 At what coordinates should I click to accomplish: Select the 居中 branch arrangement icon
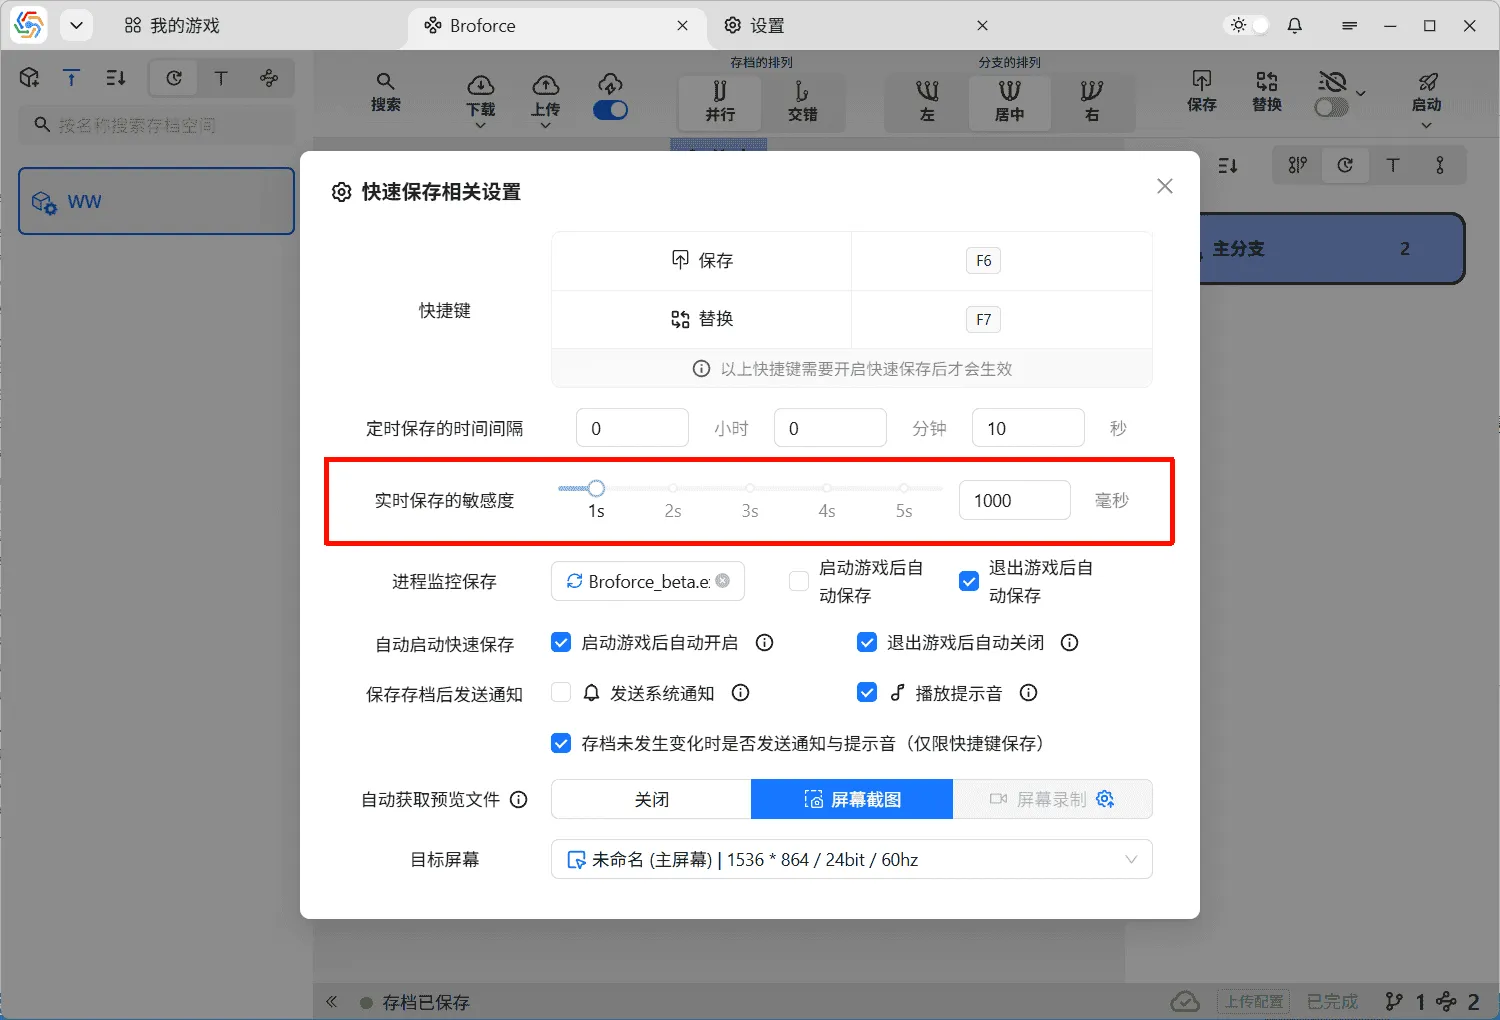pyautogui.click(x=1009, y=102)
